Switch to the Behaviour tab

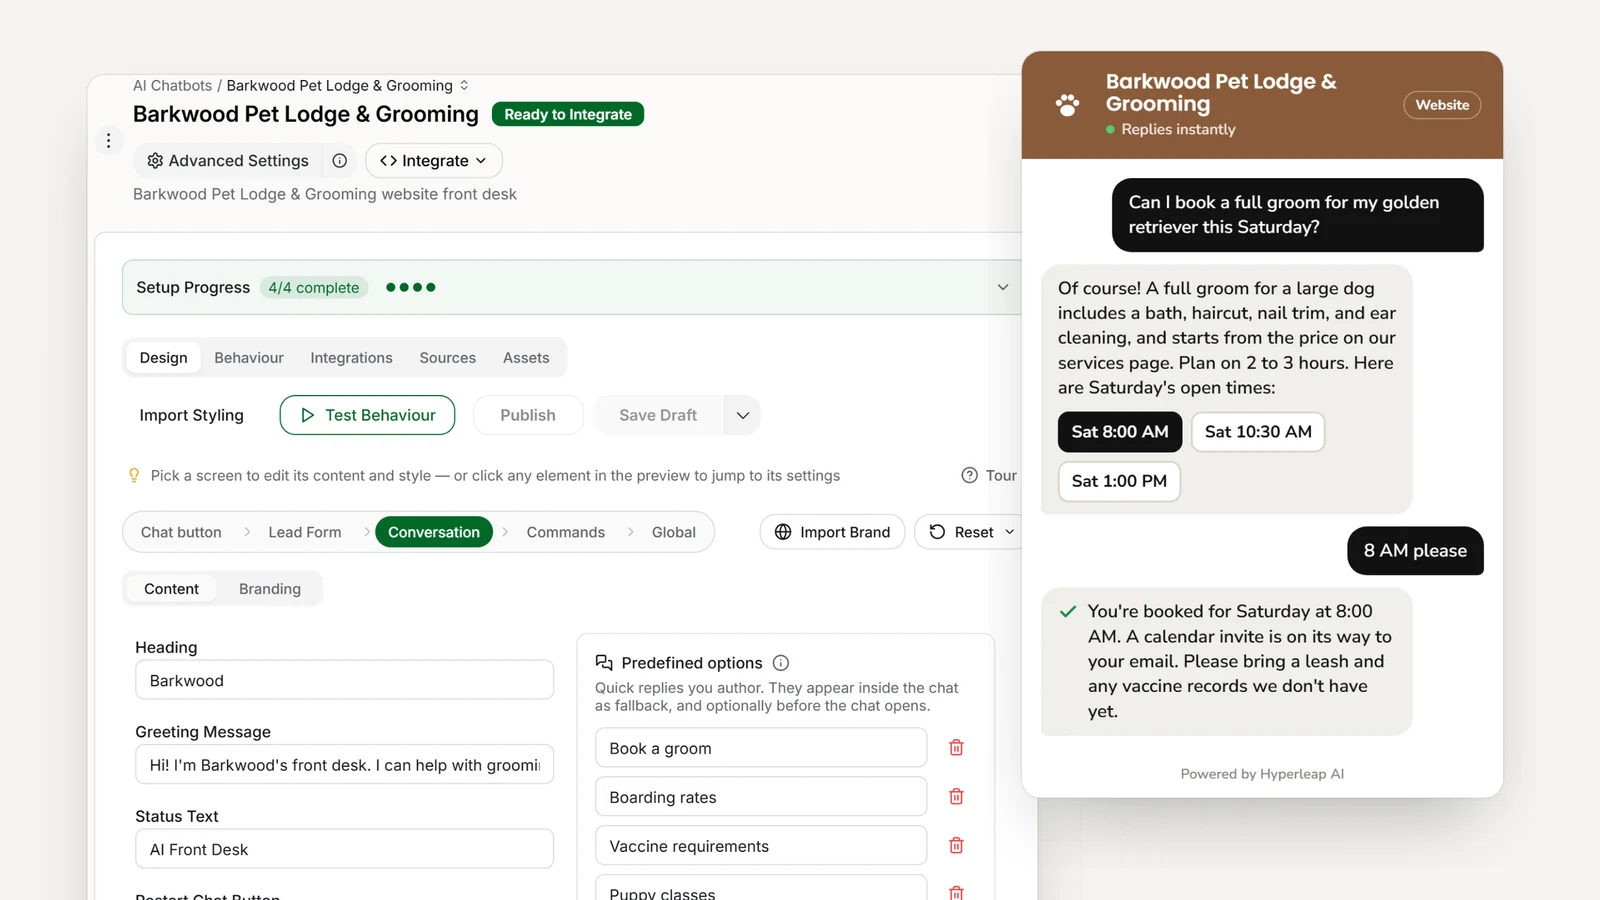249,358
